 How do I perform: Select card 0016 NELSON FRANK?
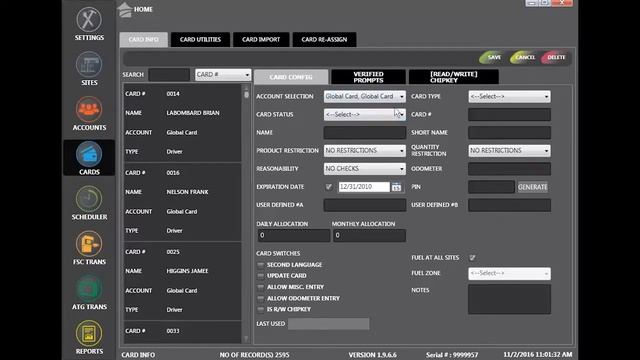click(182, 202)
